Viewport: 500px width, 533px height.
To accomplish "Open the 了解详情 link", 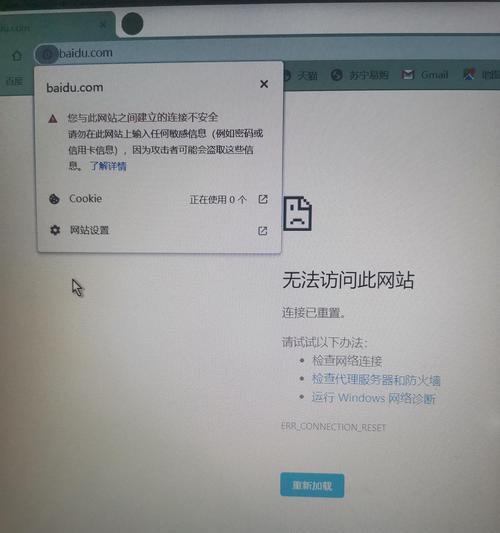I will (x=108, y=166).
